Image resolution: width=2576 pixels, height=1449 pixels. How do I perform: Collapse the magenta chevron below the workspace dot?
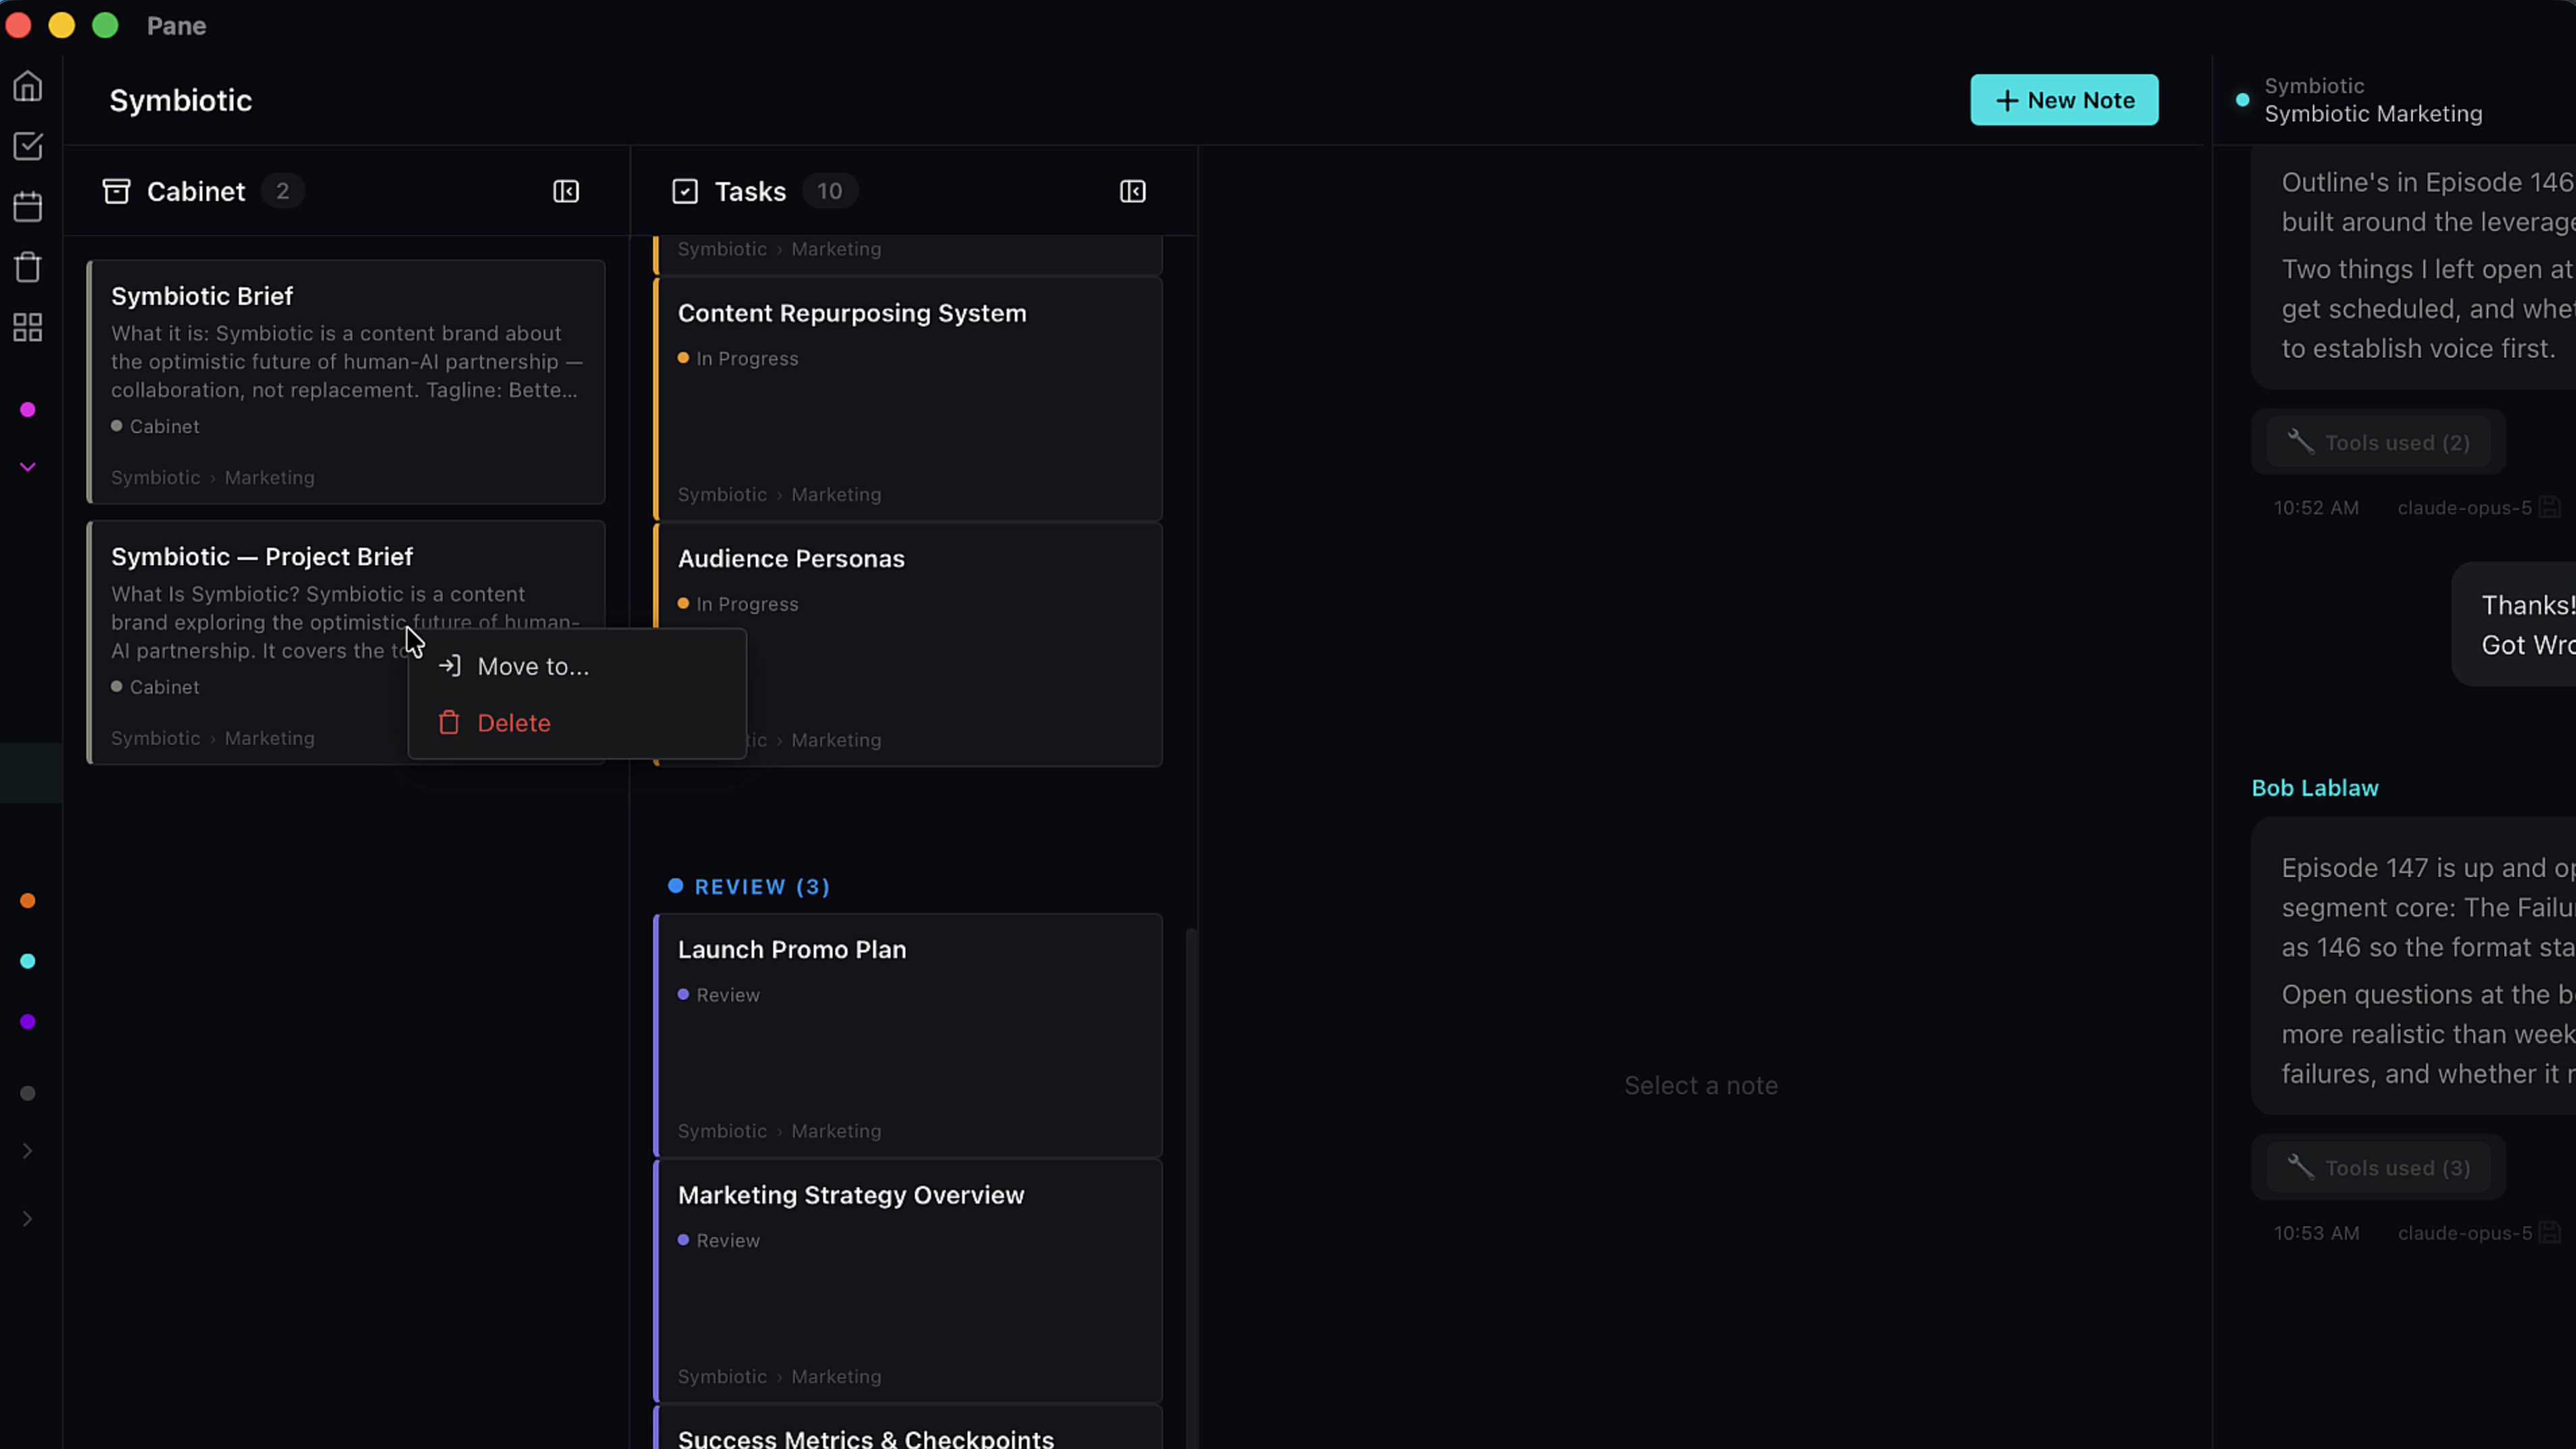point(28,467)
